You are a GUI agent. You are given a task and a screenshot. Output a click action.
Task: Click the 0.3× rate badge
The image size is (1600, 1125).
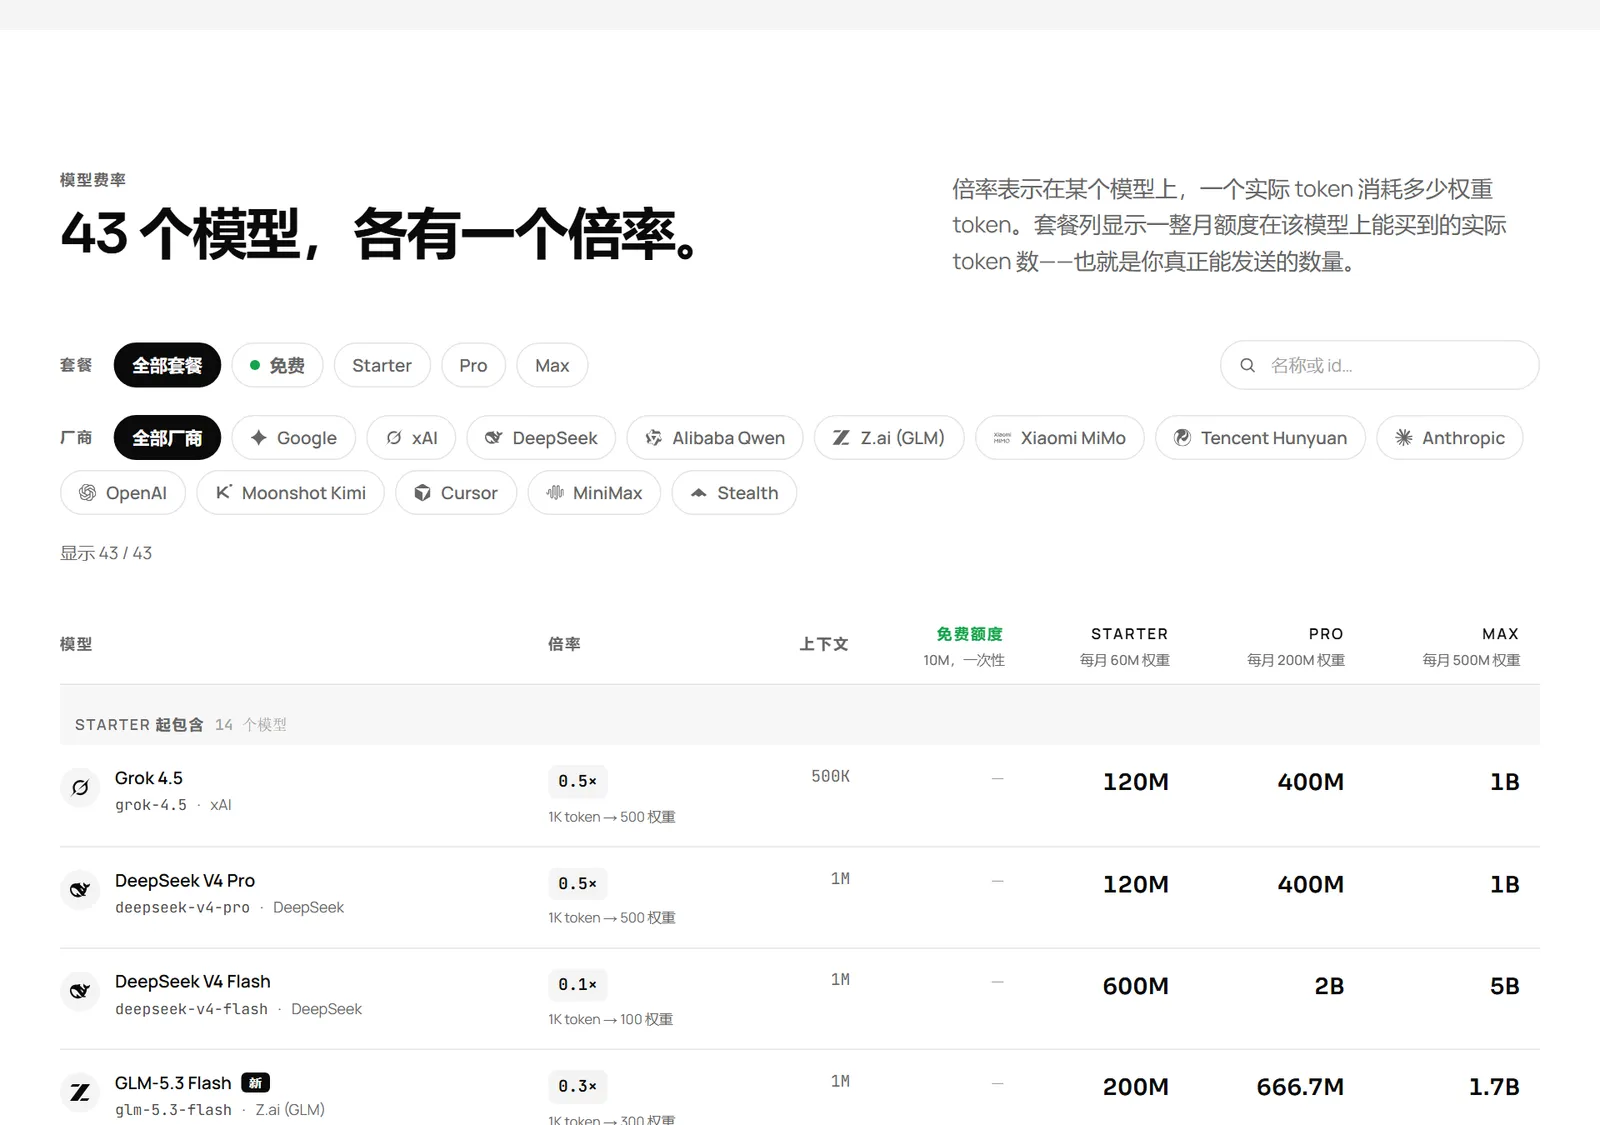pyautogui.click(x=578, y=1086)
